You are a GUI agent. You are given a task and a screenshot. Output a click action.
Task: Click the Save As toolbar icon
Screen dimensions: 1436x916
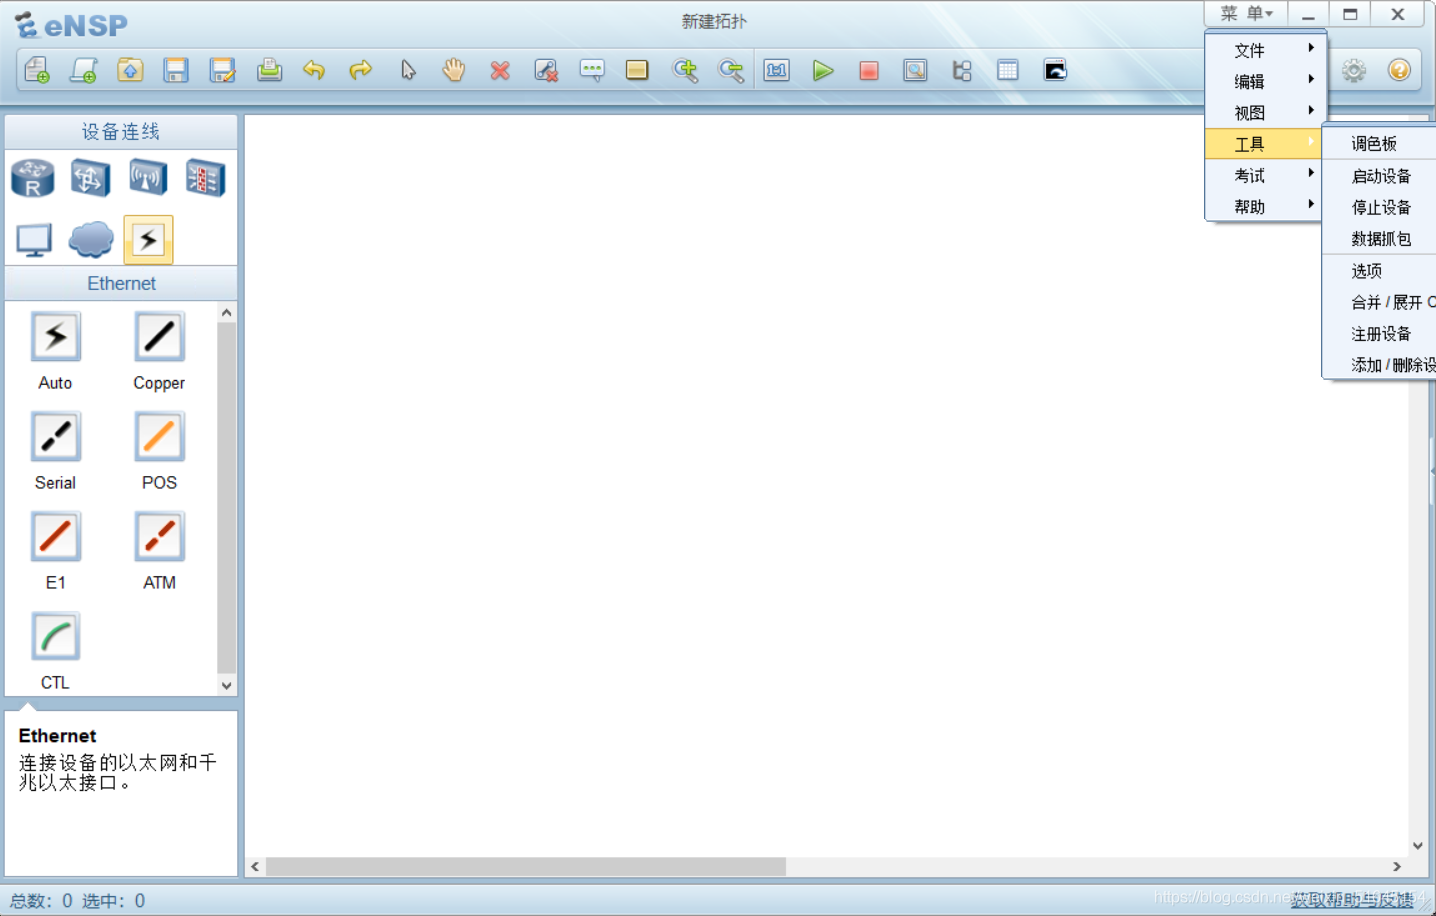tap(222, 70)
